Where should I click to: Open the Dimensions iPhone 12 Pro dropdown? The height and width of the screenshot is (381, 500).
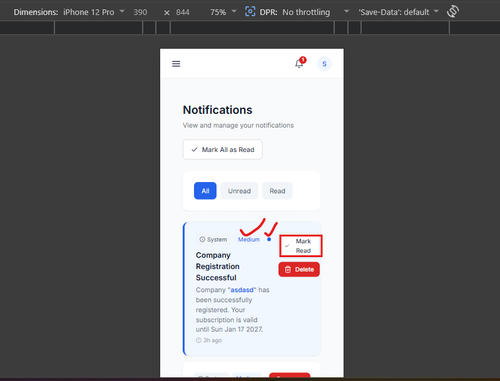click(94, 12)
